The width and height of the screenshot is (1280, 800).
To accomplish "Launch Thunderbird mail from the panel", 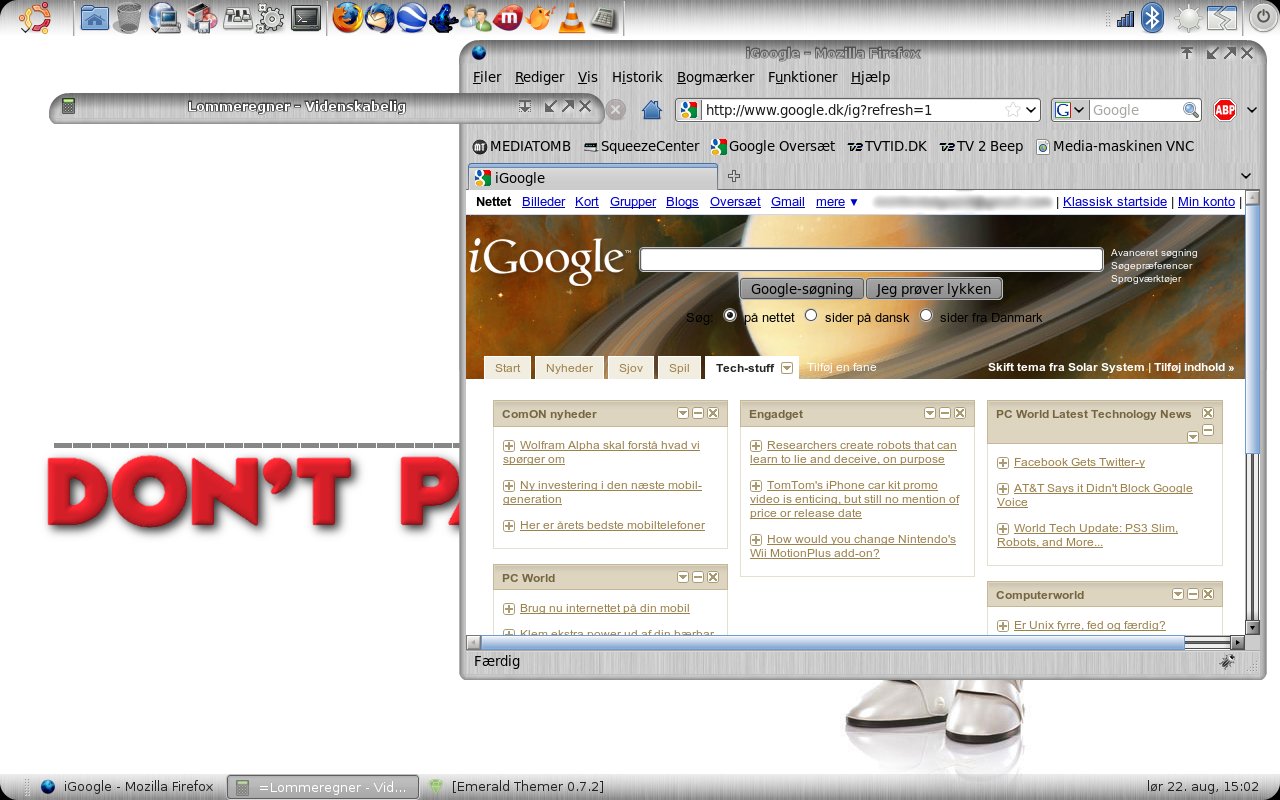I will [x=380, y=17].
